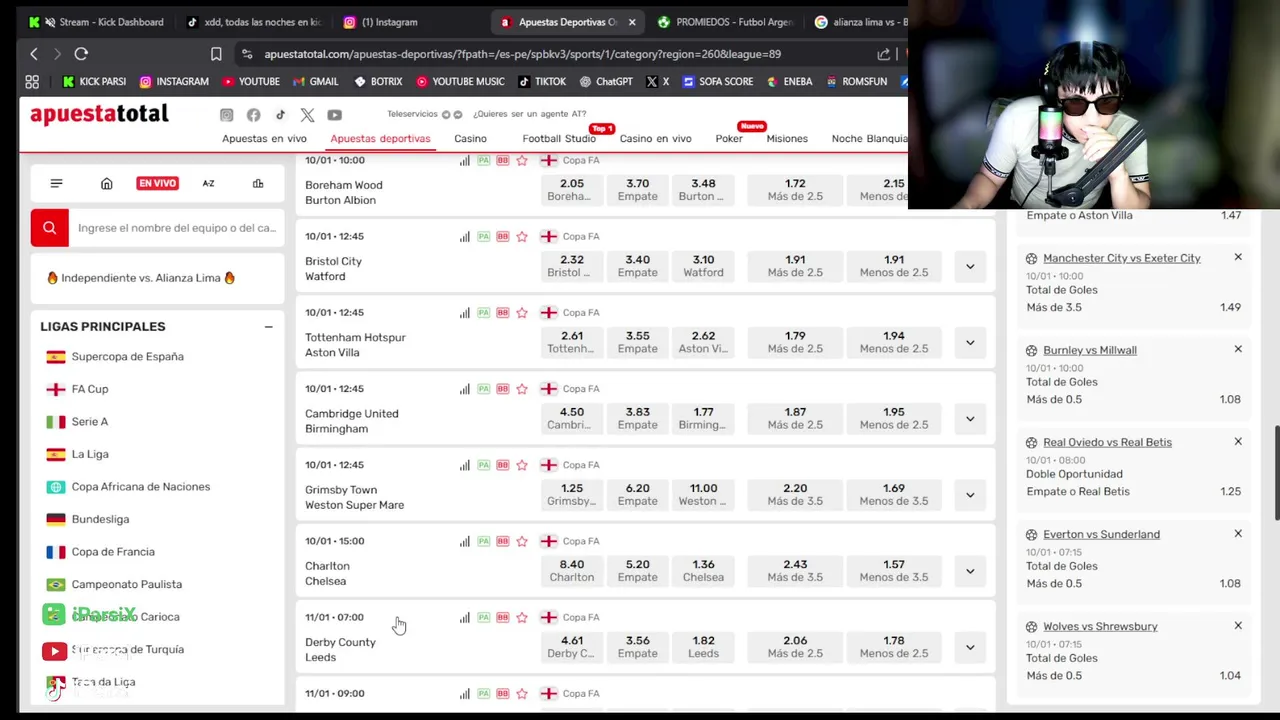Screen dimensions: 1280x720
Task: Open FA Cup league in sidebar
Action: coord(90,389)
